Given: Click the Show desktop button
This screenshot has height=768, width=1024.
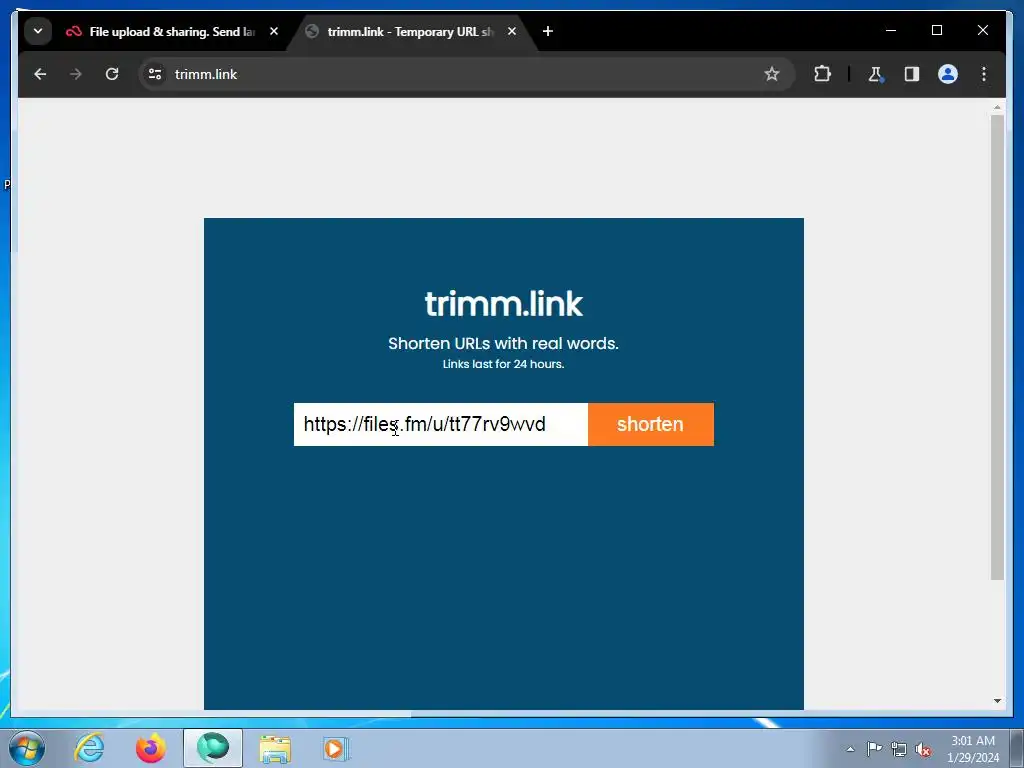Looking at the screenshot, I should coord(1017,748).
